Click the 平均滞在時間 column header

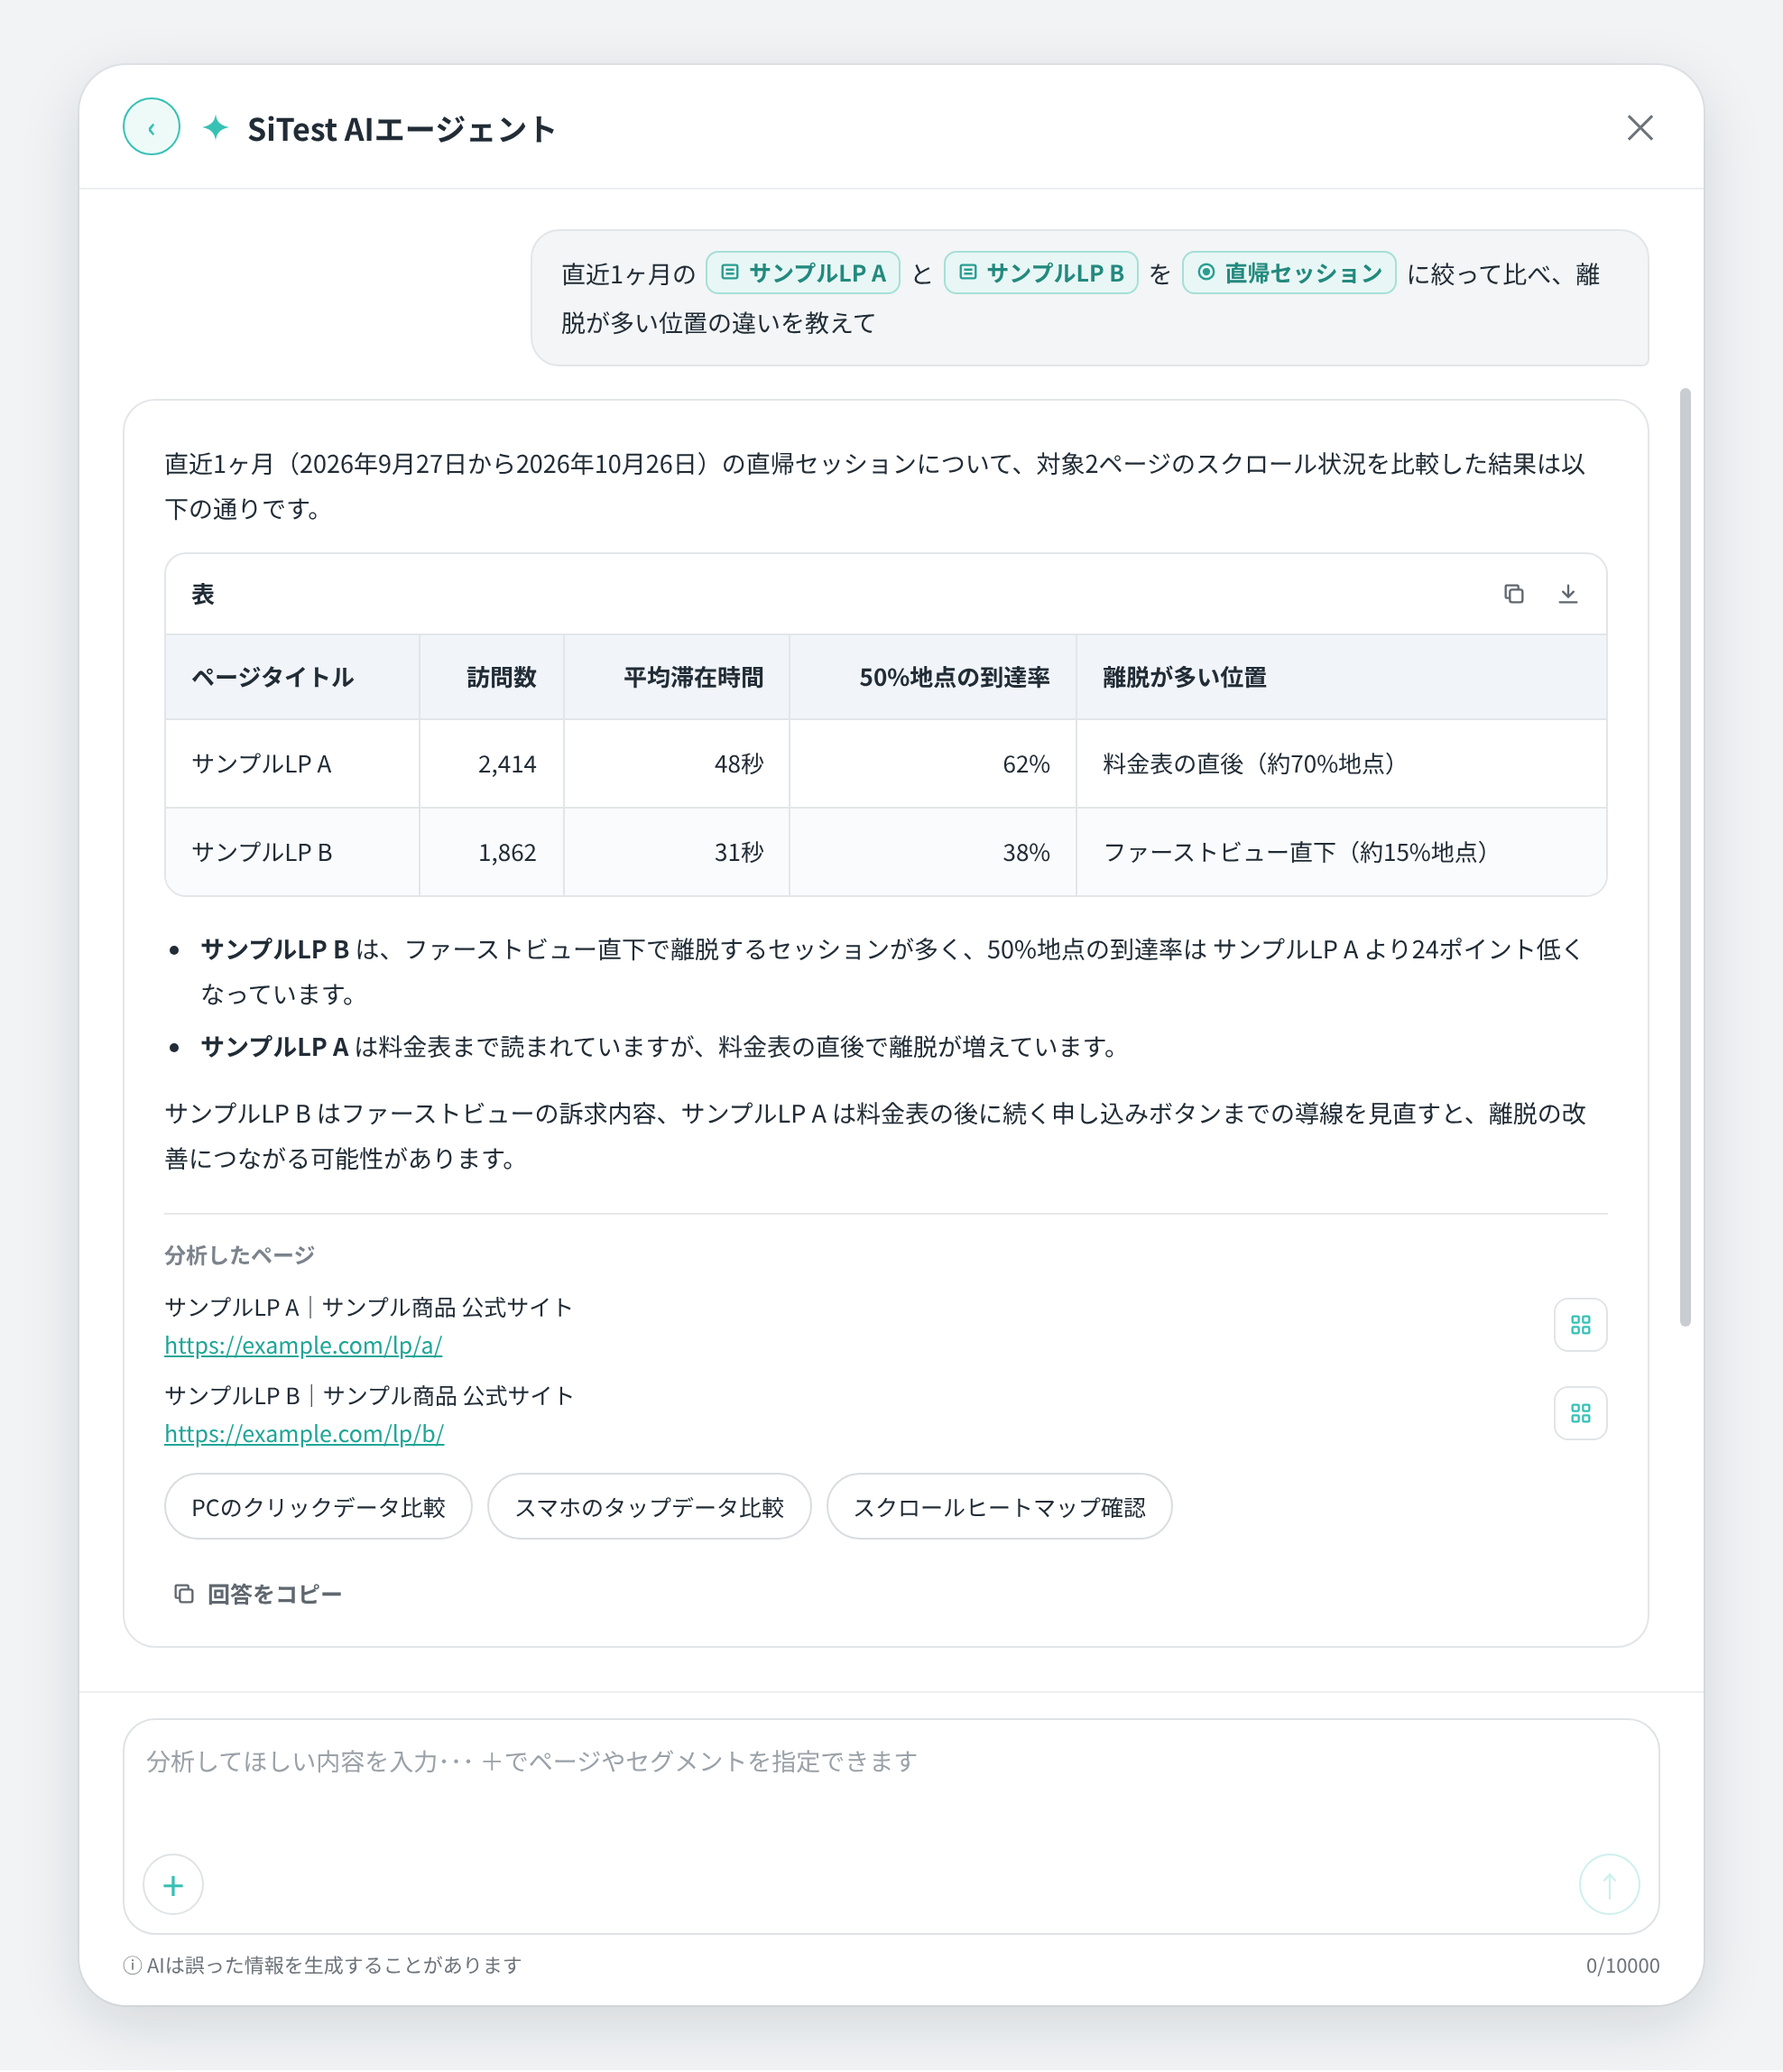[676, 677]
